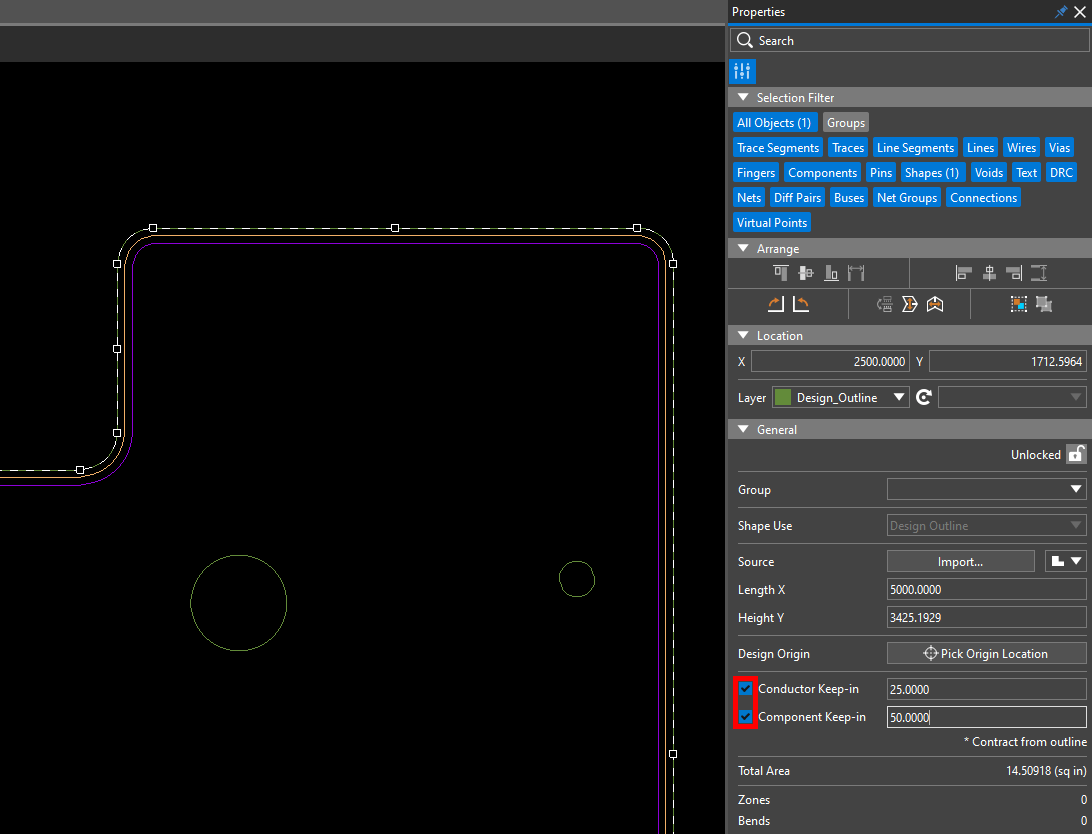1092x834 pixels.
Task: Toggle the Unlocked lock icon
Action: [x=1076, y=453]
